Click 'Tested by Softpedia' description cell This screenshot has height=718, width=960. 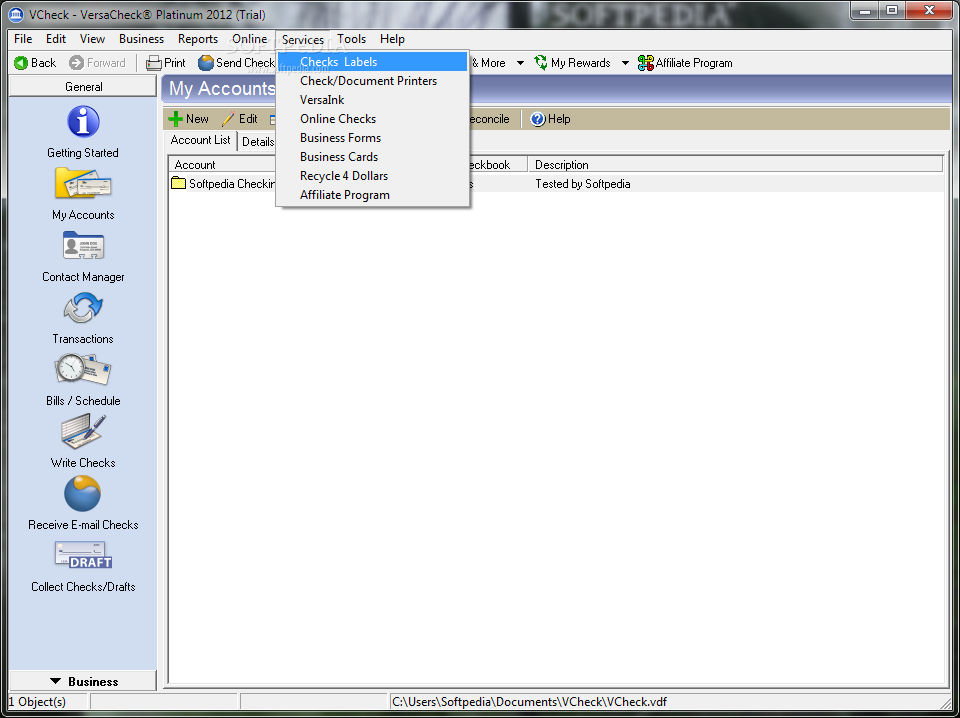point(582,184)
